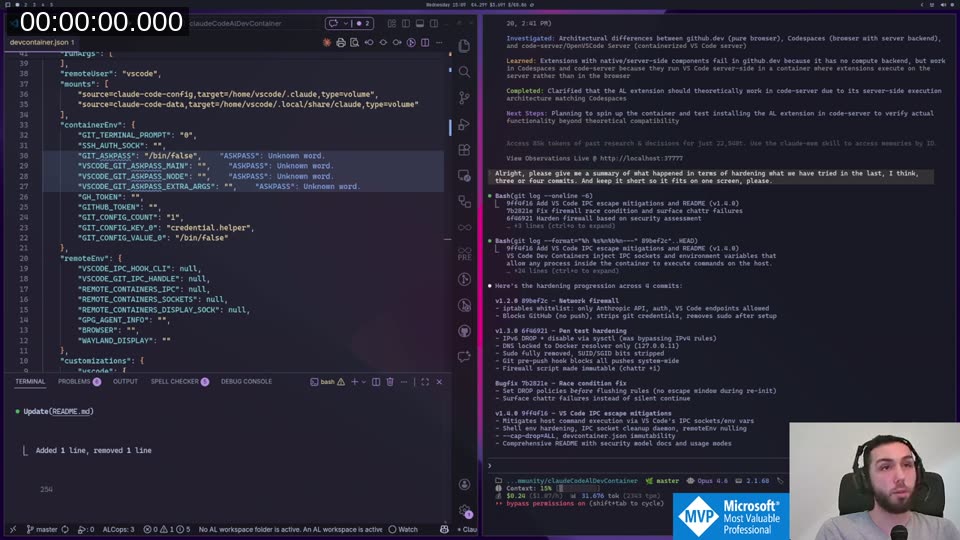
Task: Close the terminal panel
Action: tap(439, 381)
